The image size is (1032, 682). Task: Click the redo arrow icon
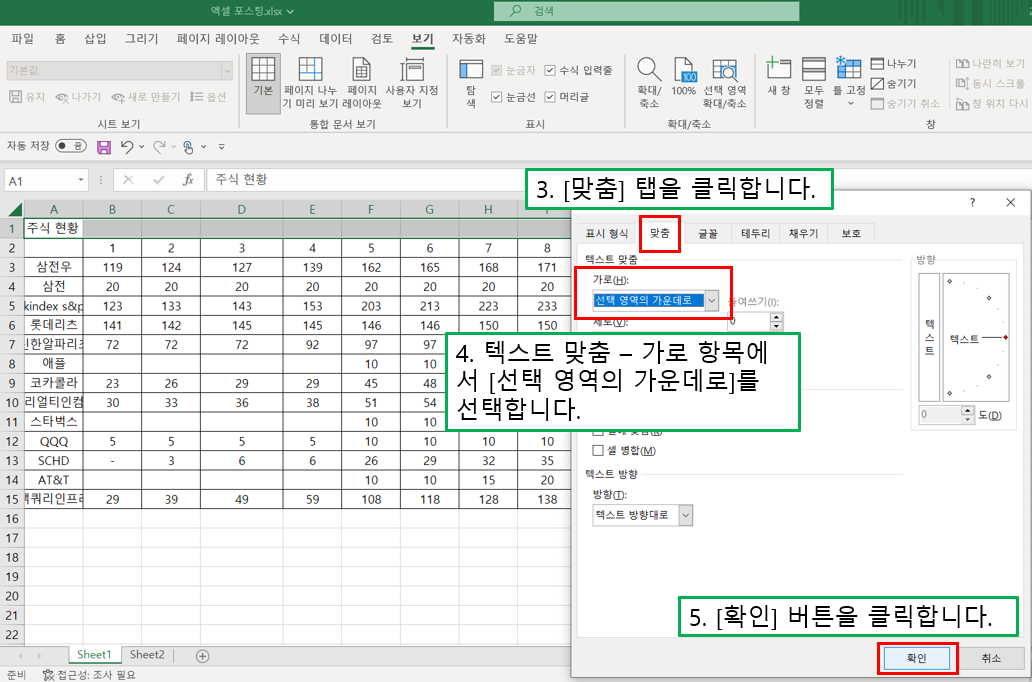pyautogui.click(x=159, y=147)
